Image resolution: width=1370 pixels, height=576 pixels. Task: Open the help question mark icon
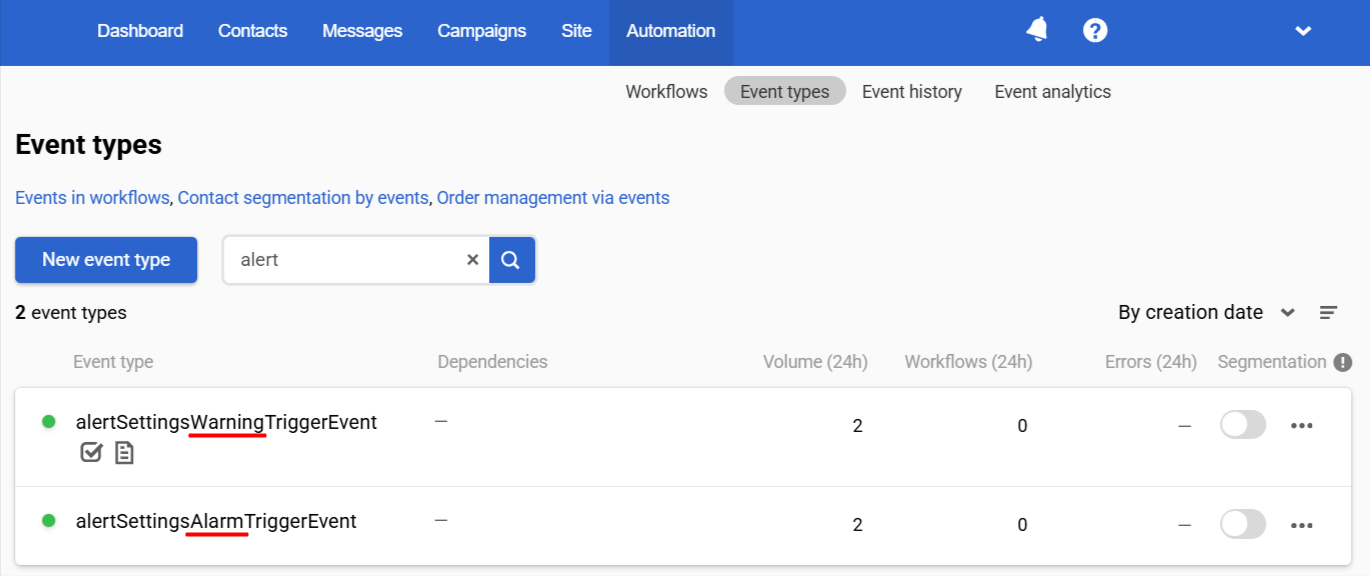pyautogui.click(x=1095, y=30)
